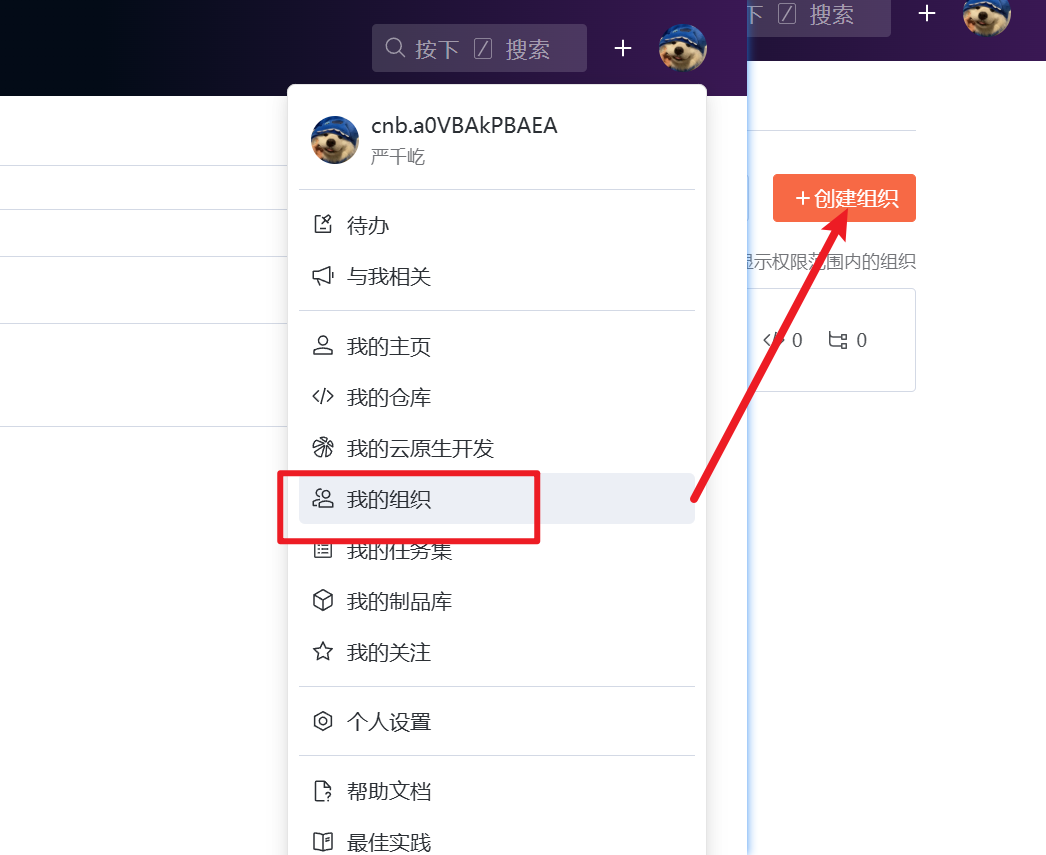Click the plus icon in the top-right corner
The height and width of the screenshot is (855, 1046).
click(927, 14)
